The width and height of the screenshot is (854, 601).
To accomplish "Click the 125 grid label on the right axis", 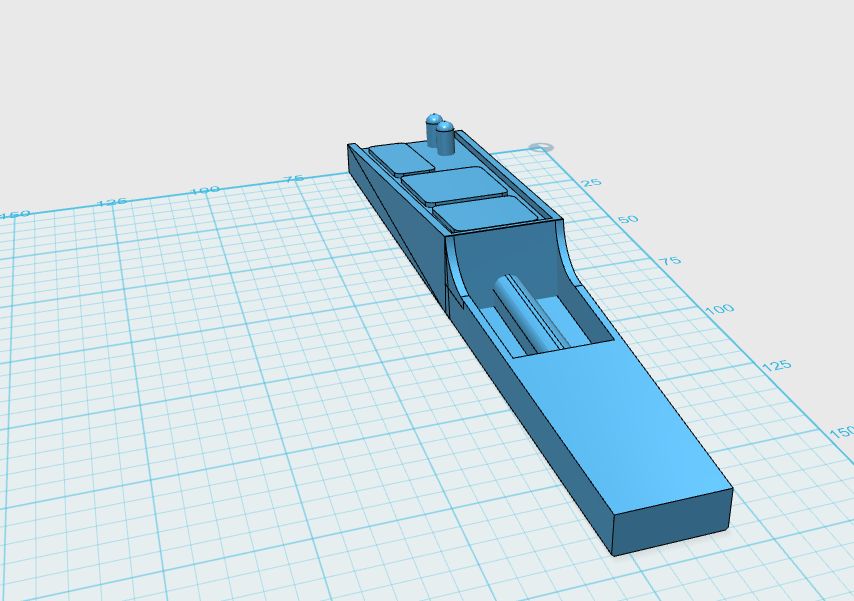I will click(776, 365).
